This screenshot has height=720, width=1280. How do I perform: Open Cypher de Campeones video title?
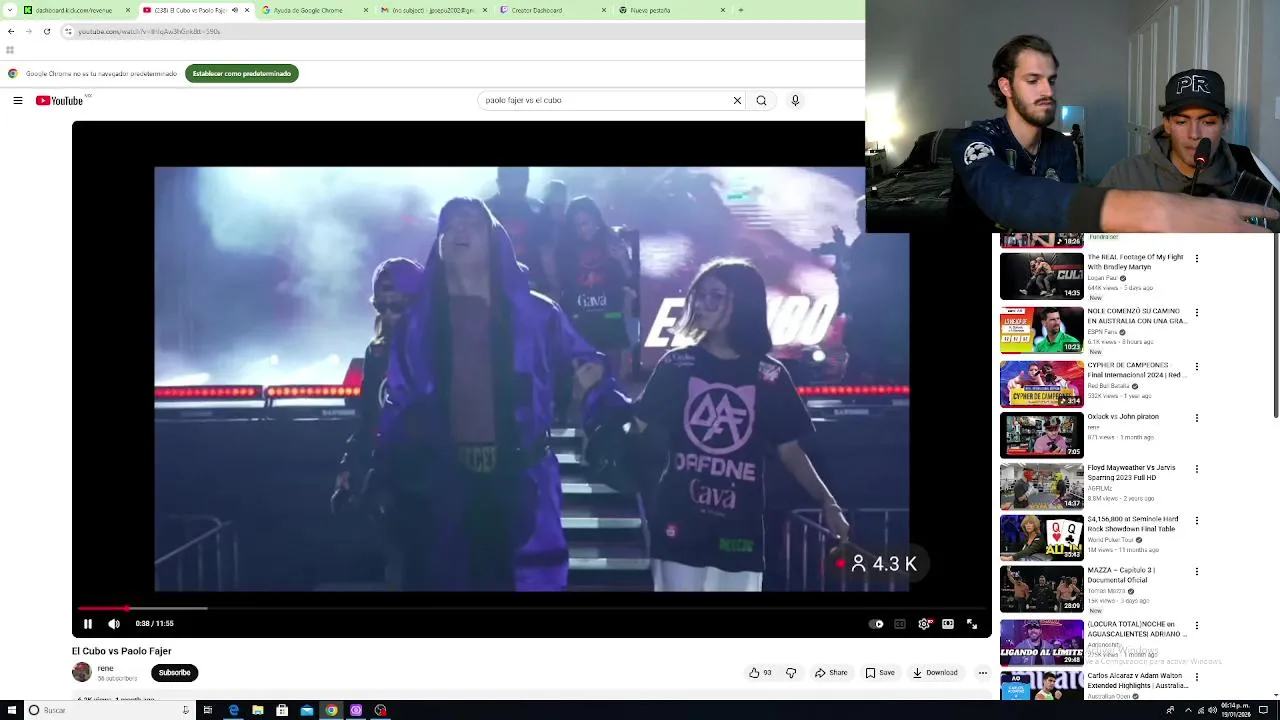1135,370
